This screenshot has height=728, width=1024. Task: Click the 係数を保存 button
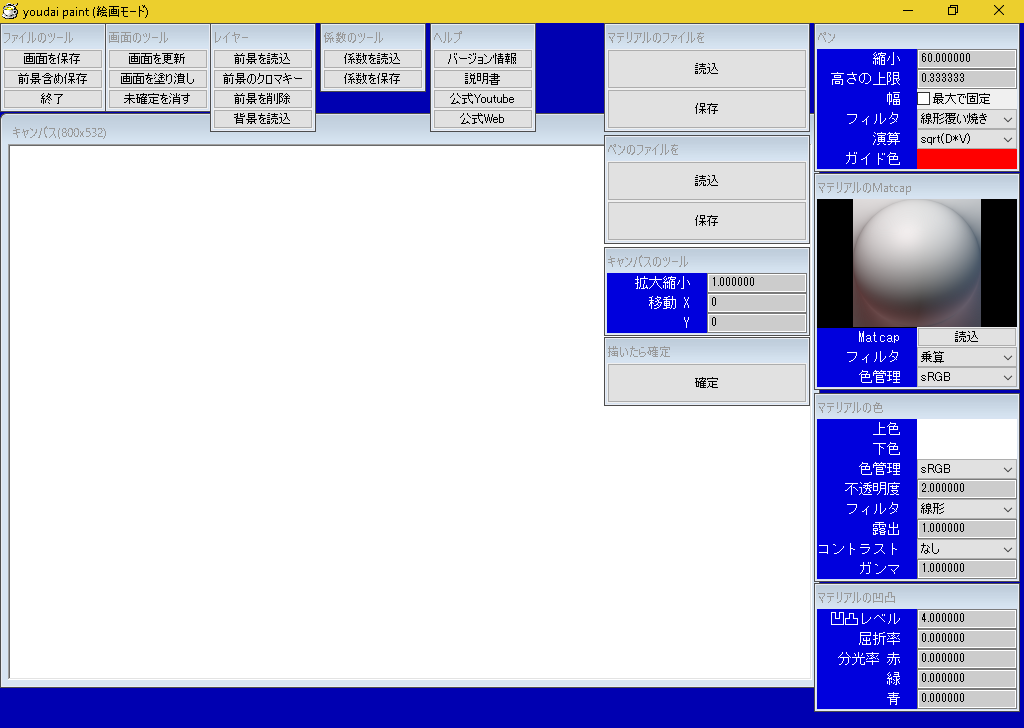(x=372, y=79)
